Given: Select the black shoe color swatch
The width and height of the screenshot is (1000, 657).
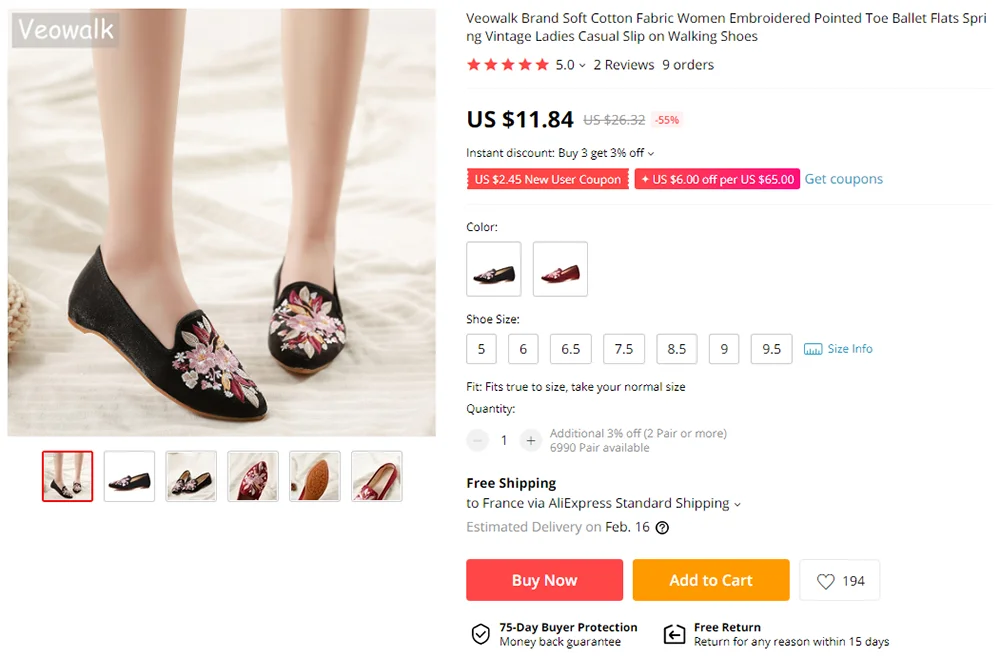Looking at the screenshot, I should [494, 269].
